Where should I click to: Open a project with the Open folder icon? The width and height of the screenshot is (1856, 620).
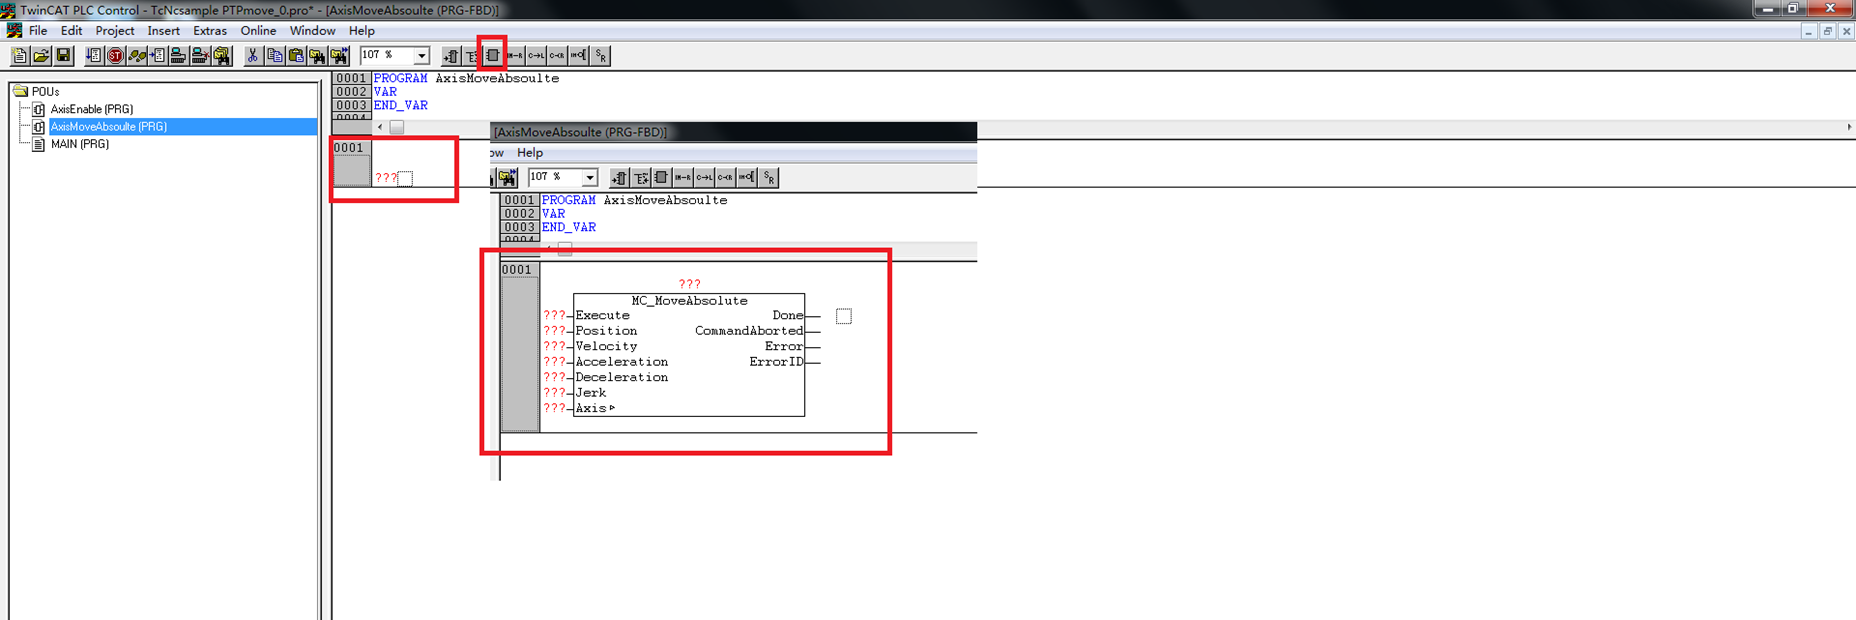41,55
